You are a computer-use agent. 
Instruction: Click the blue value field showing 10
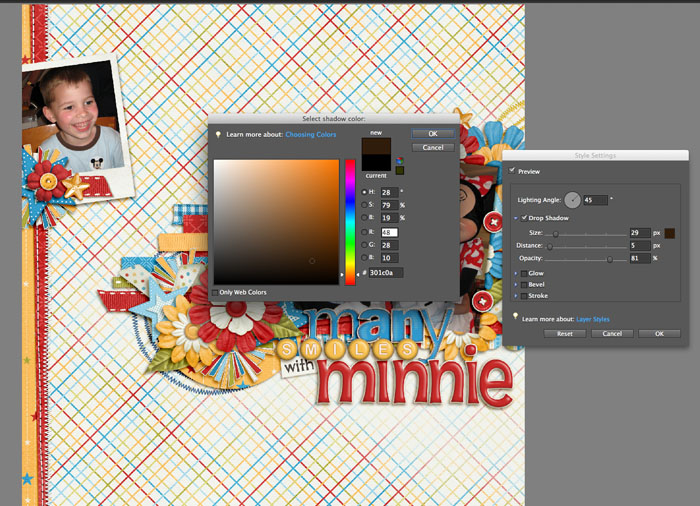[x=389, y=258]
